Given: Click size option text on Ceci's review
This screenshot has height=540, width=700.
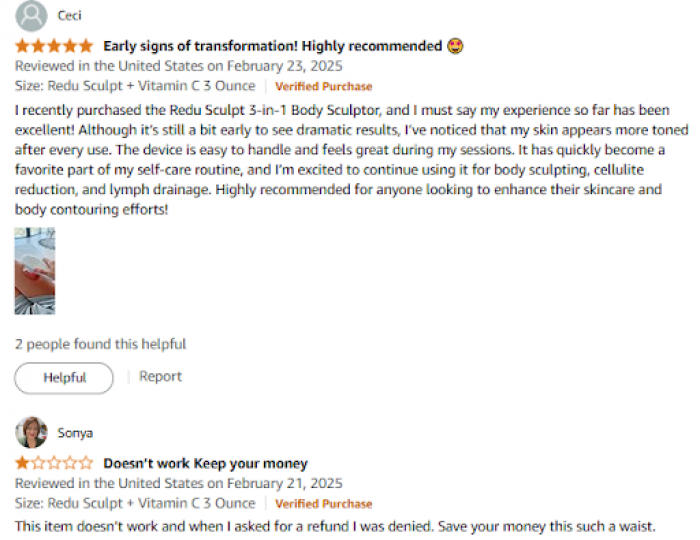Looking at the screenshot, I should (x=135, y=86).
